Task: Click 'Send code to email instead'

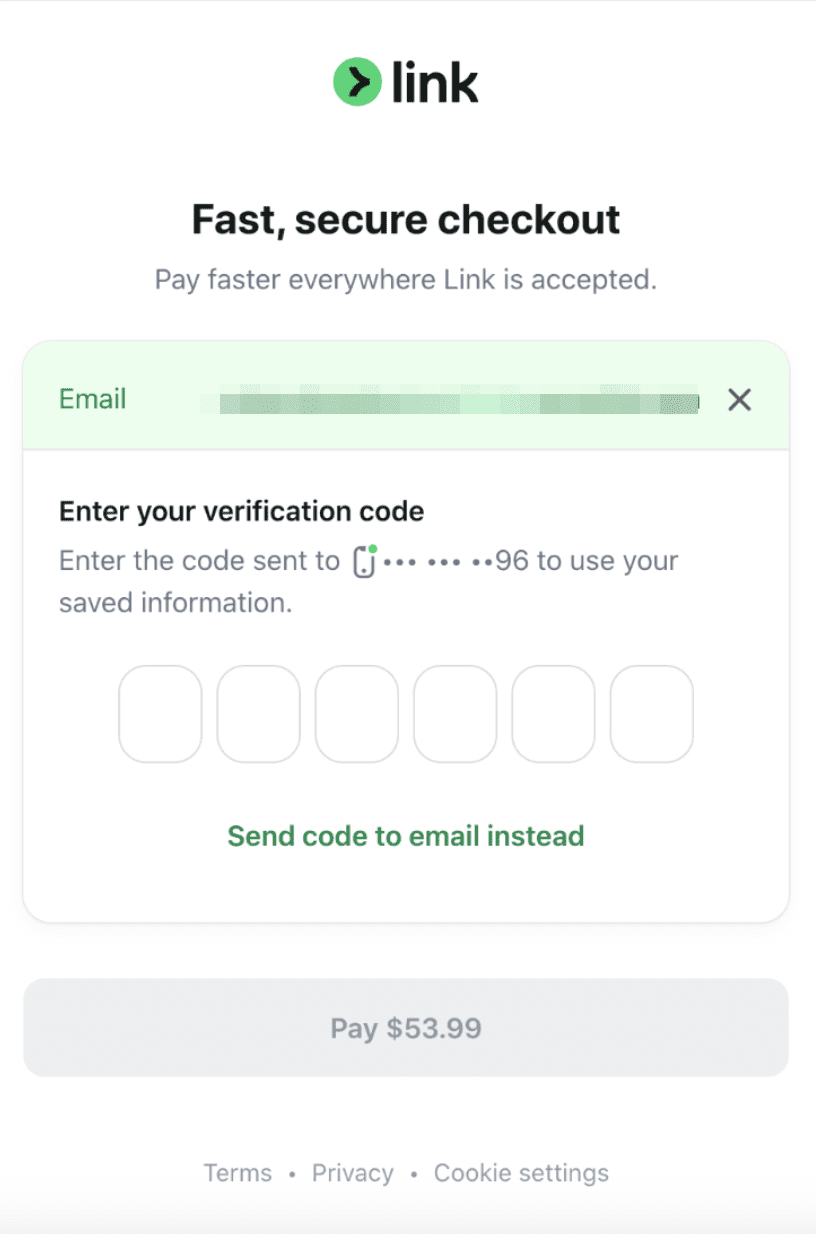Action: pyautogui.click(x=406, y=835)
